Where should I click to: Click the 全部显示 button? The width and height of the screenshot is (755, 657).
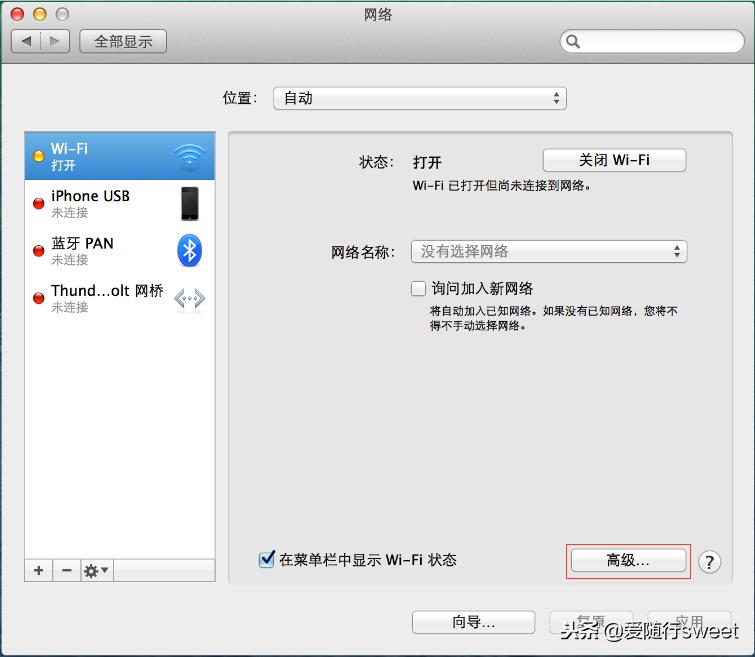tap(123, 41)
